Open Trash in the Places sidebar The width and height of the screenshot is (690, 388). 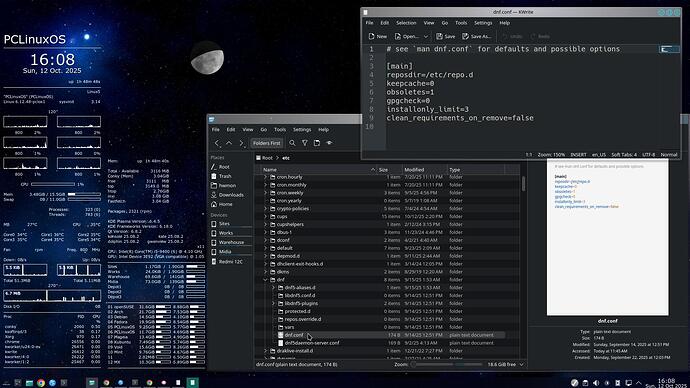[x=225, y=176]
